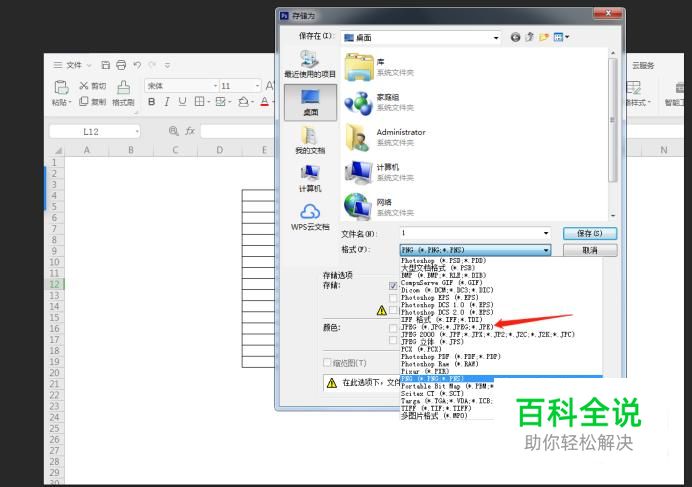Click the 文件名 text input field
692x487 pixels.
pos(471,233)
